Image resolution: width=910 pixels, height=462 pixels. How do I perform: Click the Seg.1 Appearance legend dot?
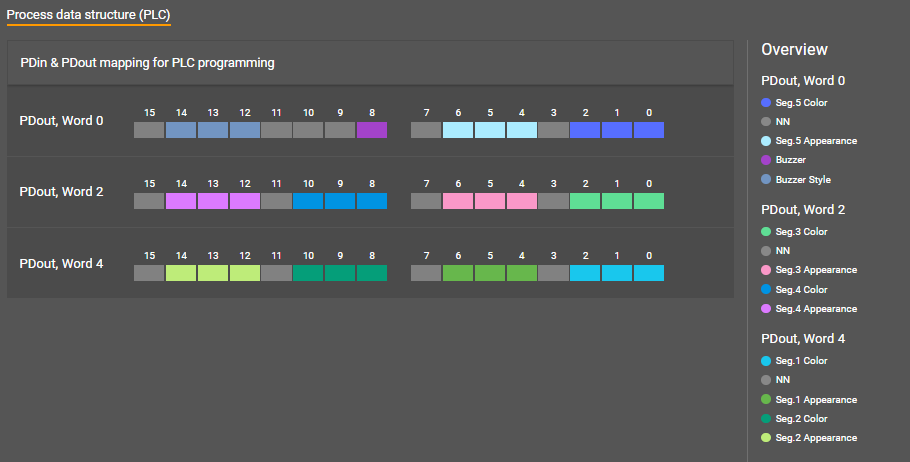[x=766, y=399]
